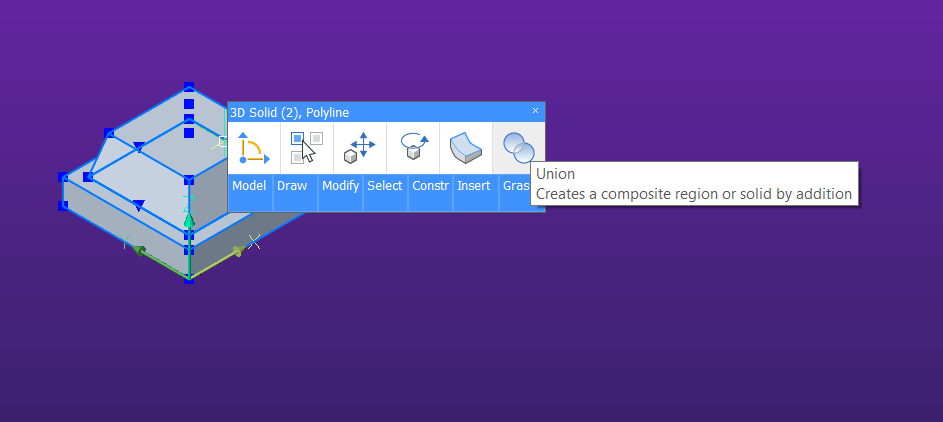Click the orange axes-with-arc icon in quad

coord(254,148)
